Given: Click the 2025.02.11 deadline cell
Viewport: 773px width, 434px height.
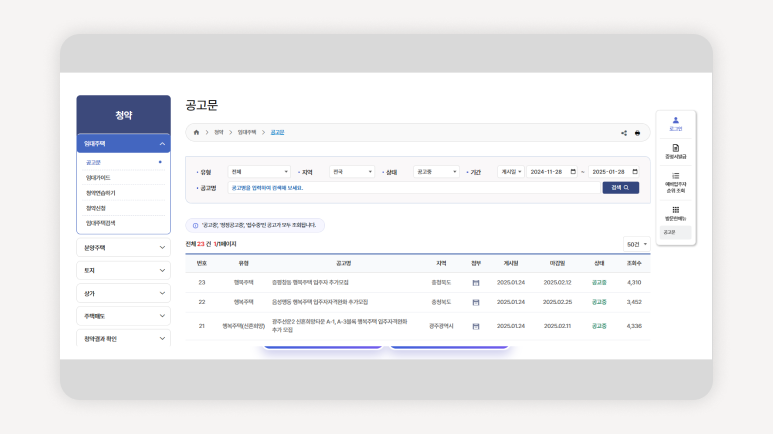Looking at the screenshot, I should (x=558, y=326).
